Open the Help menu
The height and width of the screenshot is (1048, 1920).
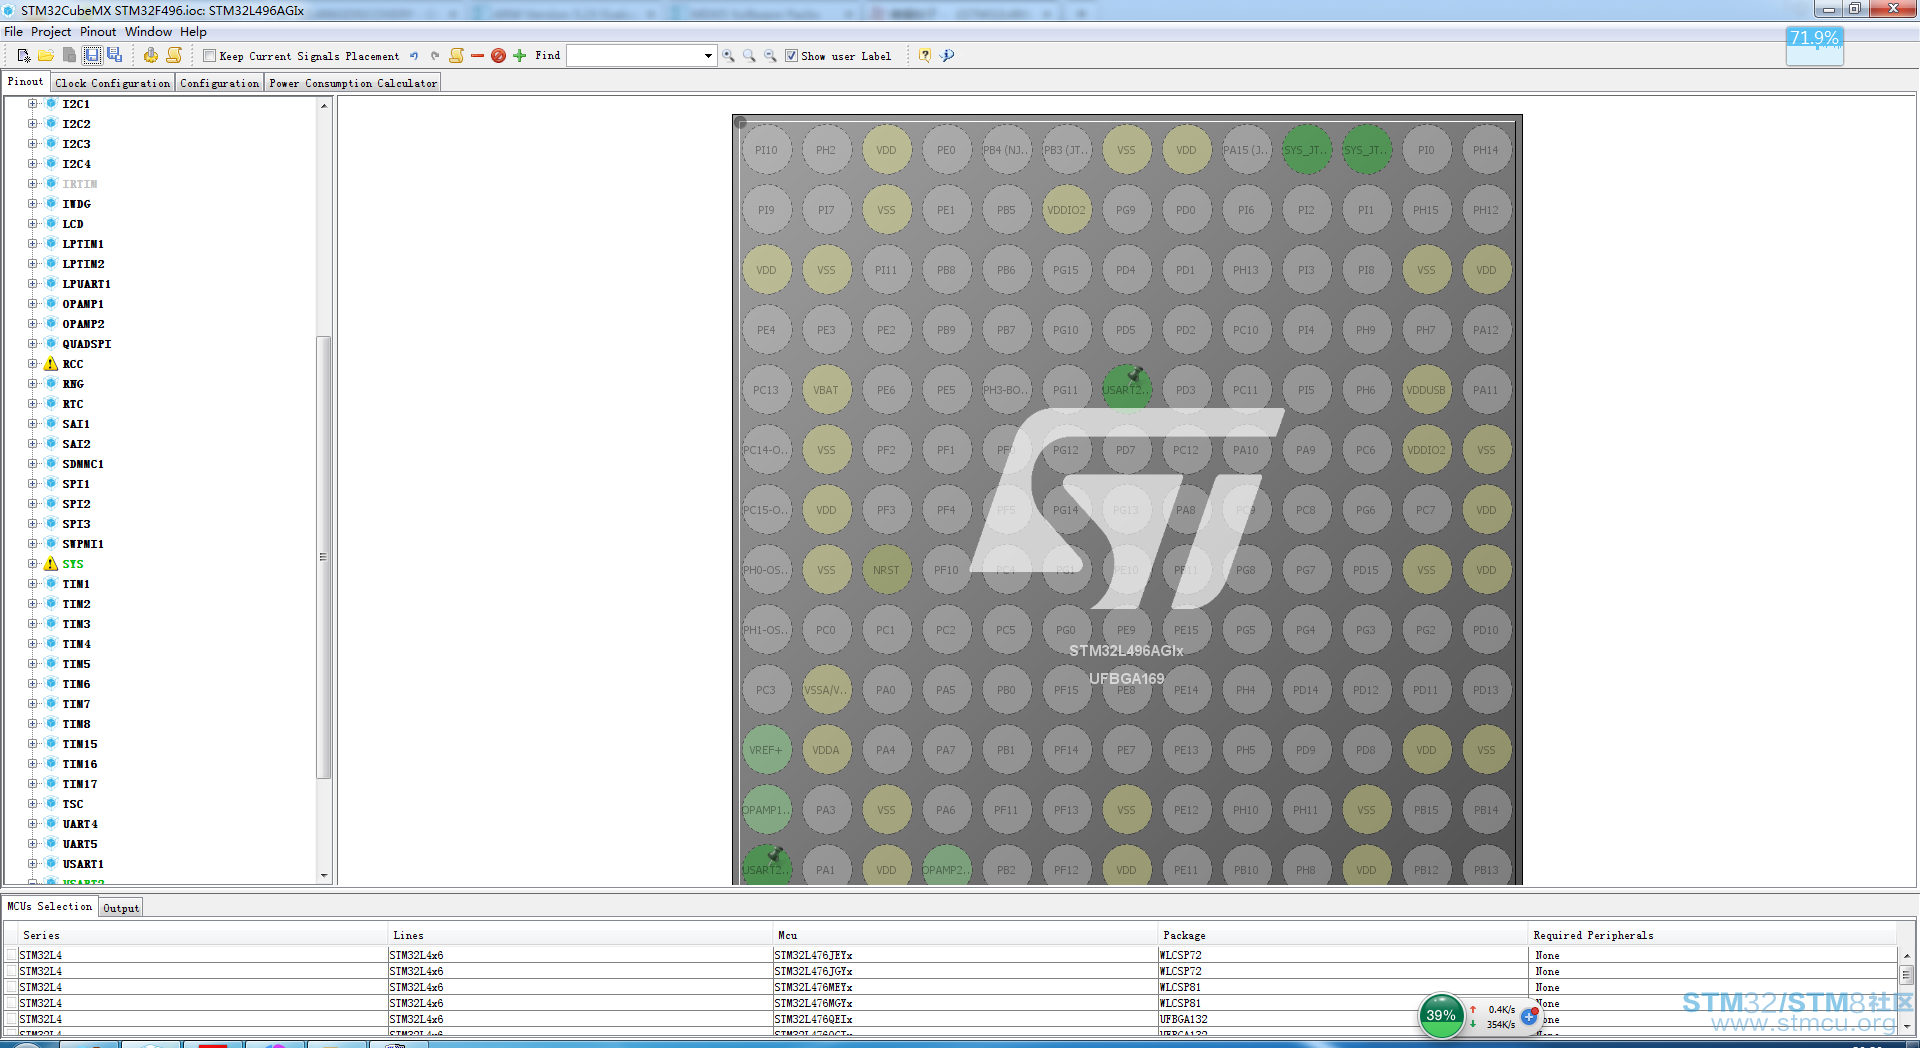(x=193, y=32)
